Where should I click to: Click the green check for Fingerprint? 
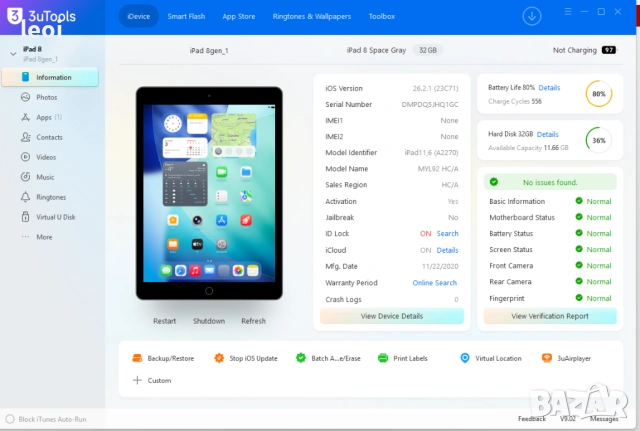tap(579, 298)
